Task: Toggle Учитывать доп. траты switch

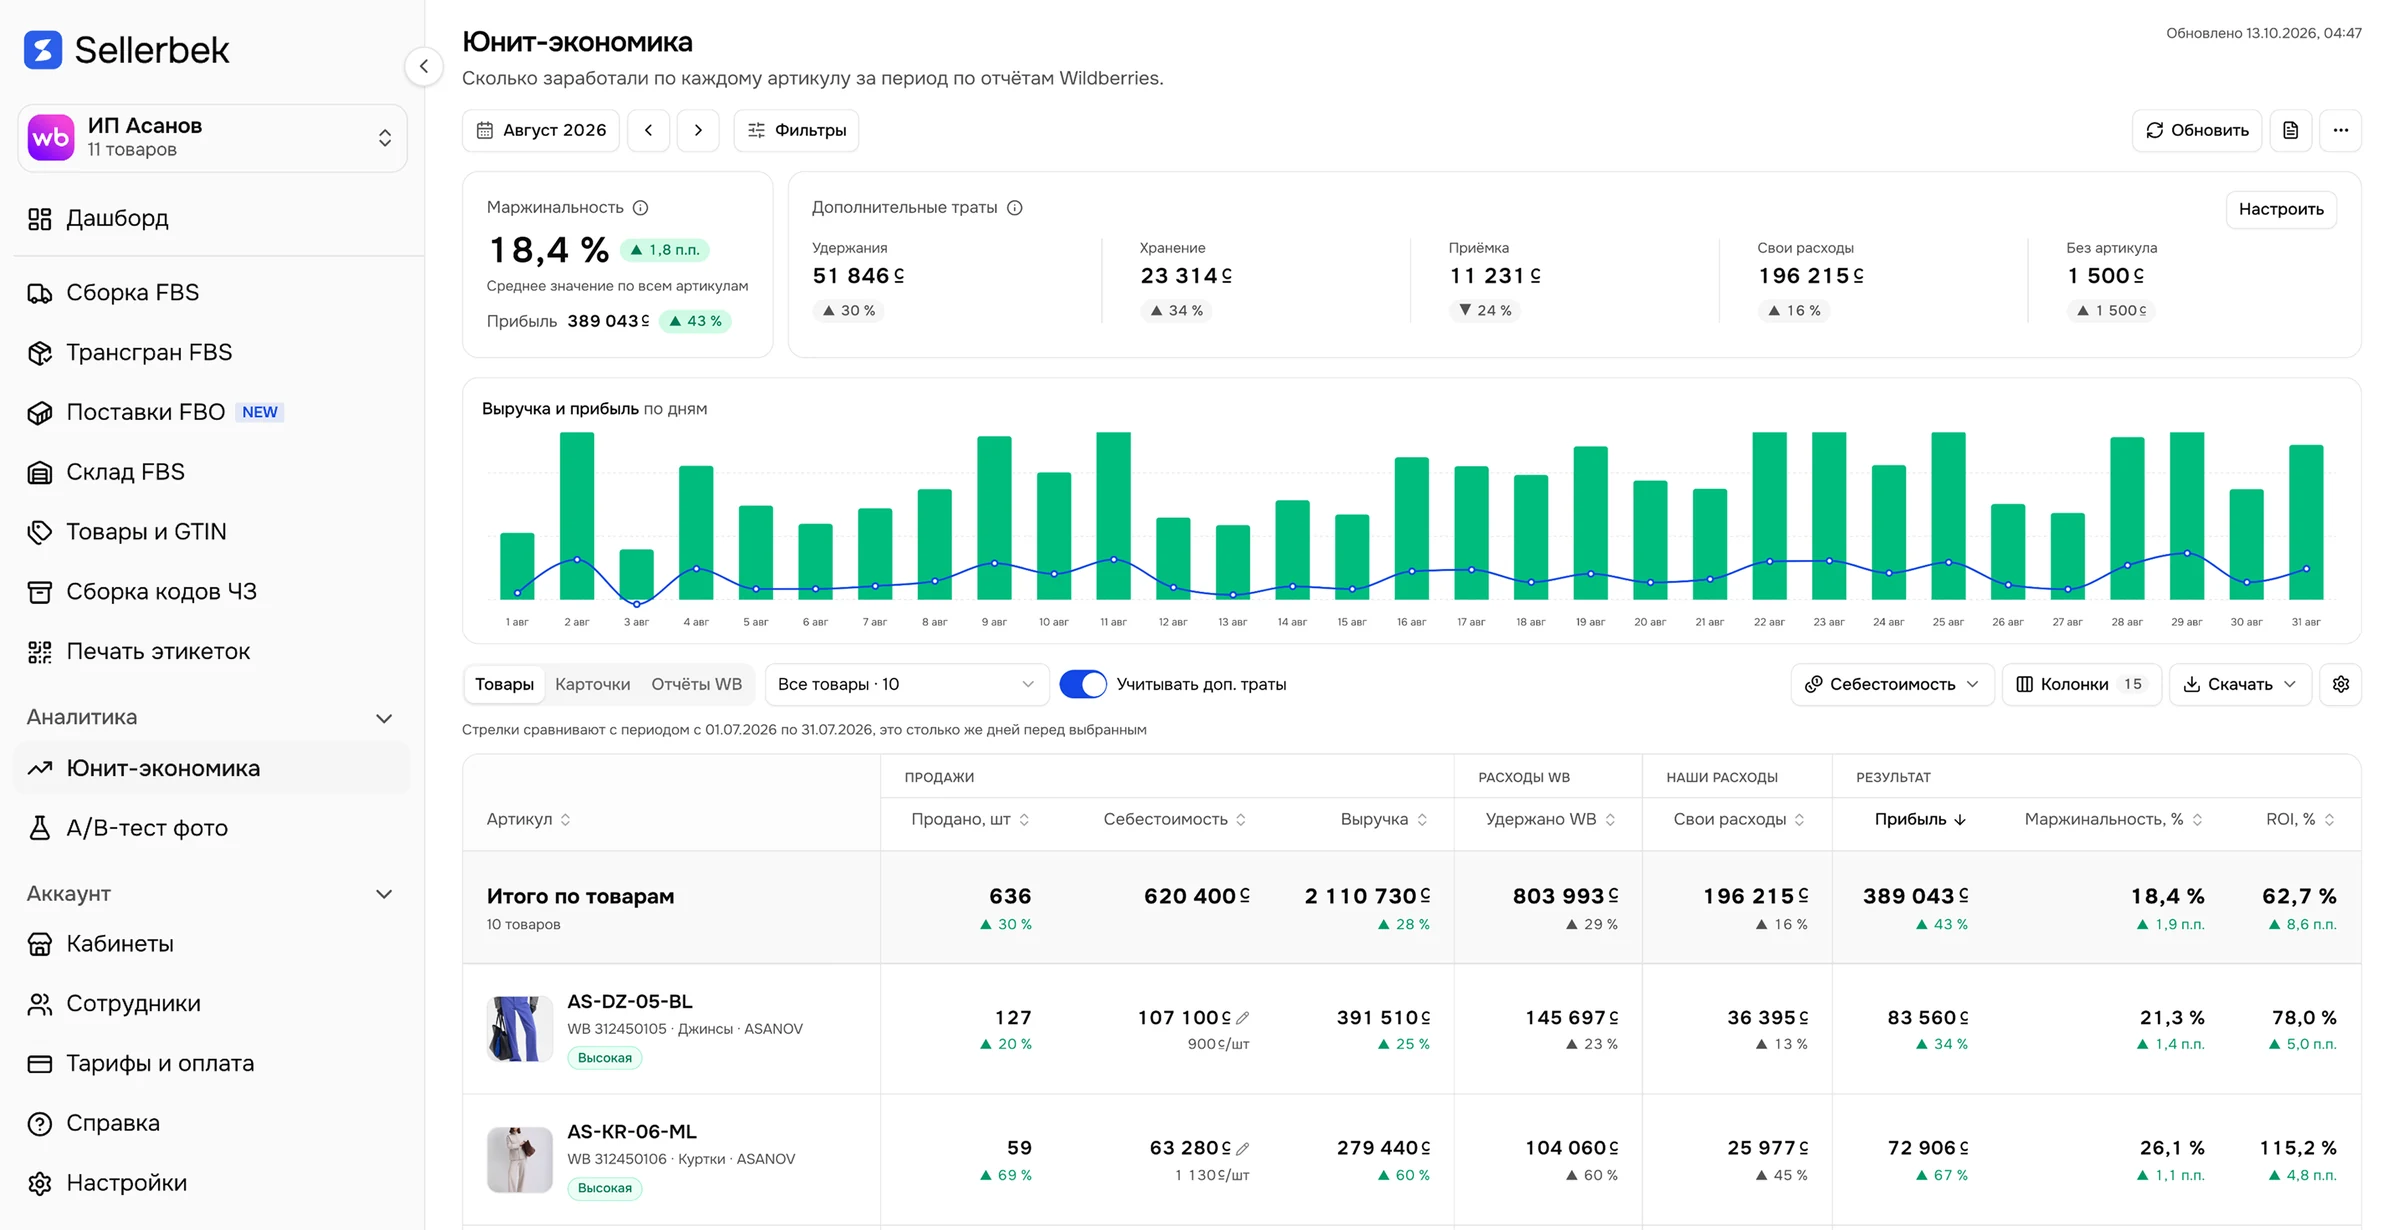Action: pyautogui.click(x=1083, y=684)
